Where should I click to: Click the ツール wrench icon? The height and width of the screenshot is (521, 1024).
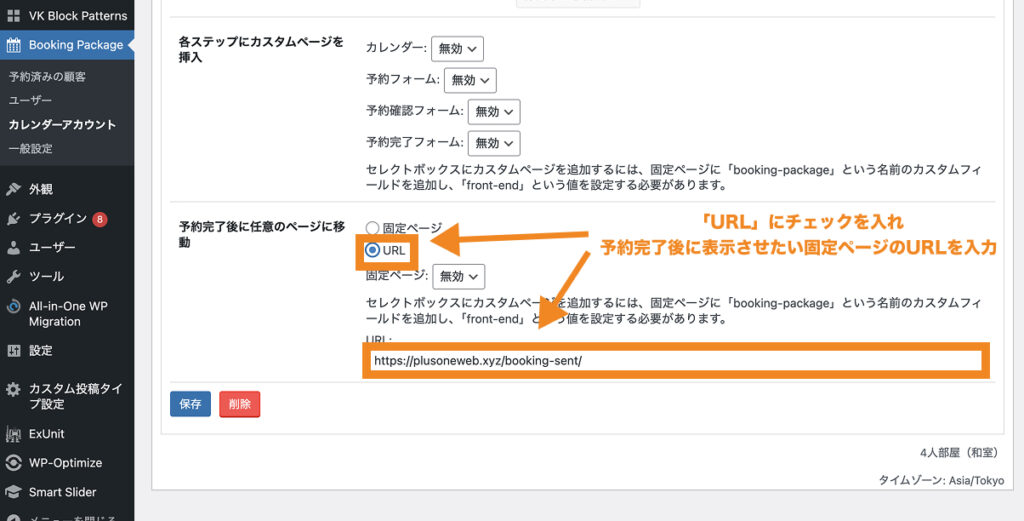(14, 276)
